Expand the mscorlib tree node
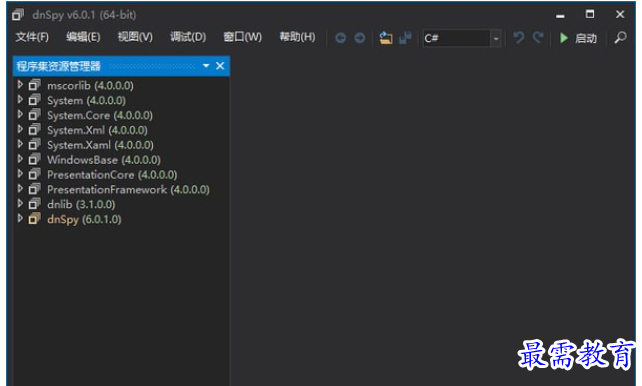642x386 pixels. point(20,84)
